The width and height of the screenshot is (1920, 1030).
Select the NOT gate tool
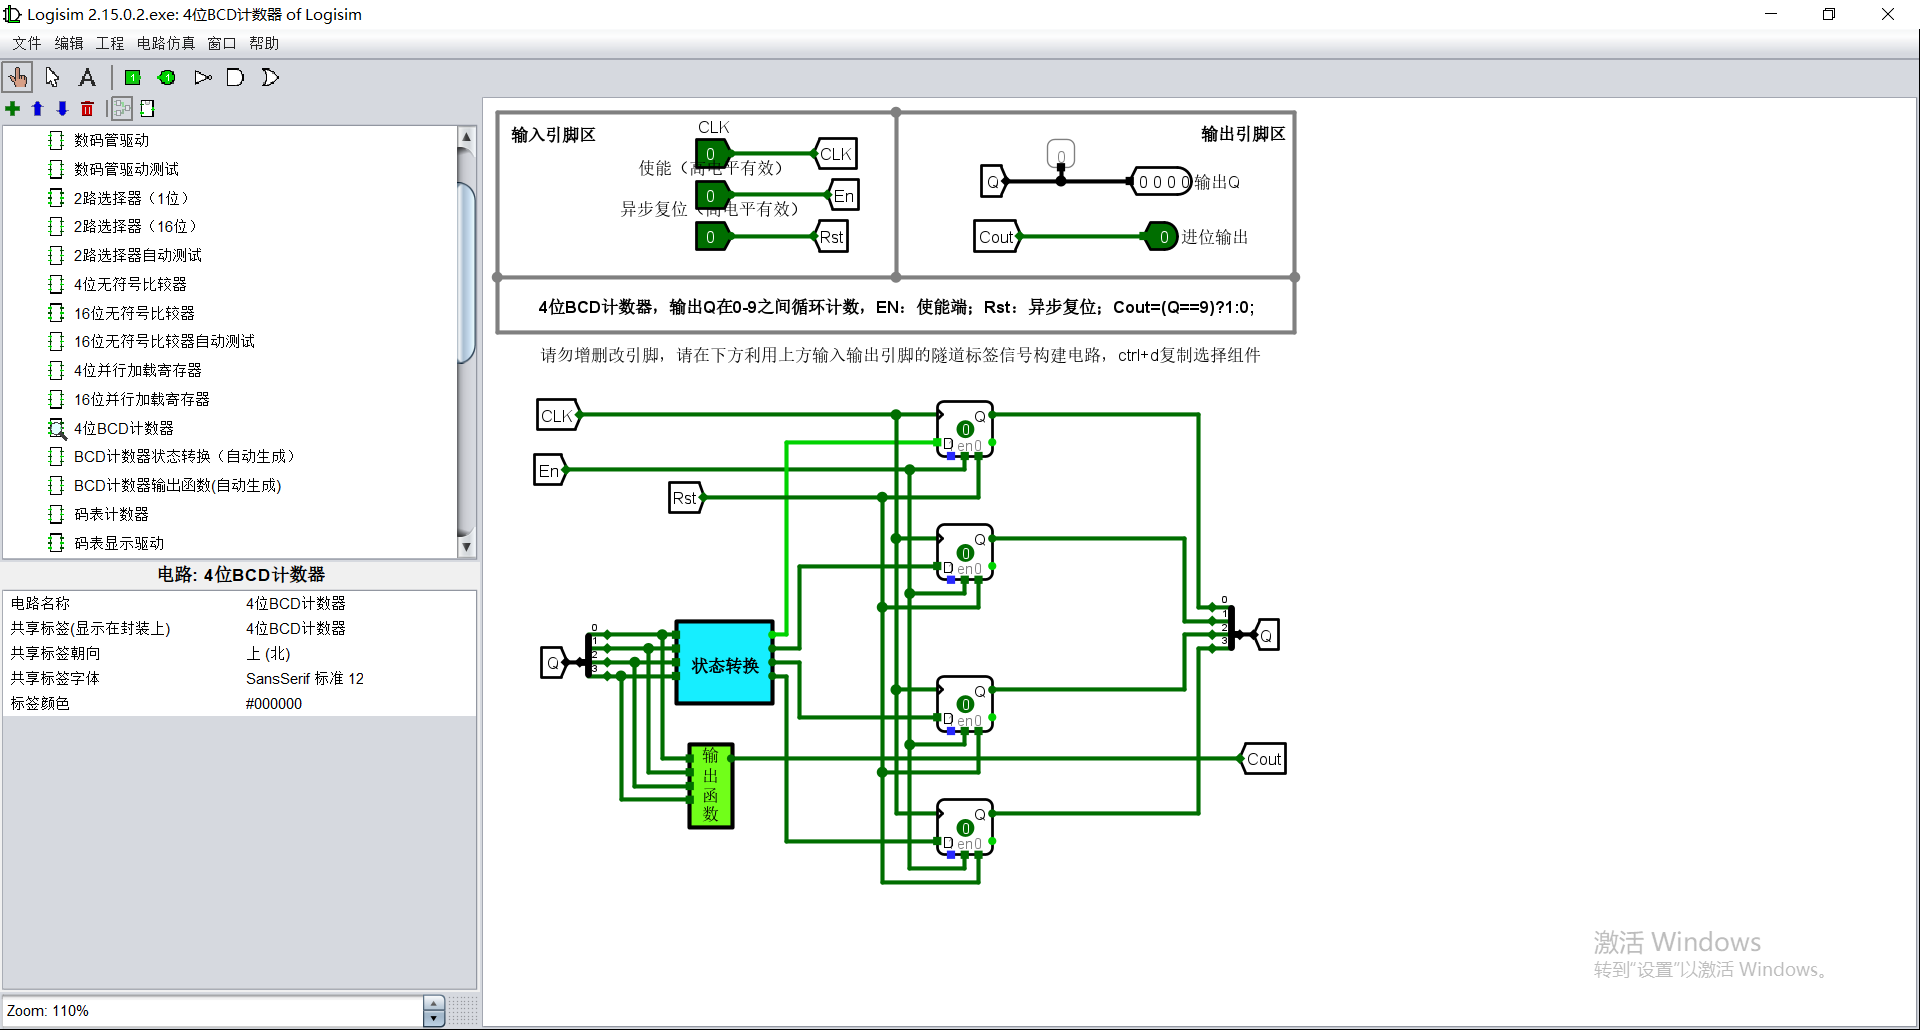pyautogui.click(x=202, y=77)
